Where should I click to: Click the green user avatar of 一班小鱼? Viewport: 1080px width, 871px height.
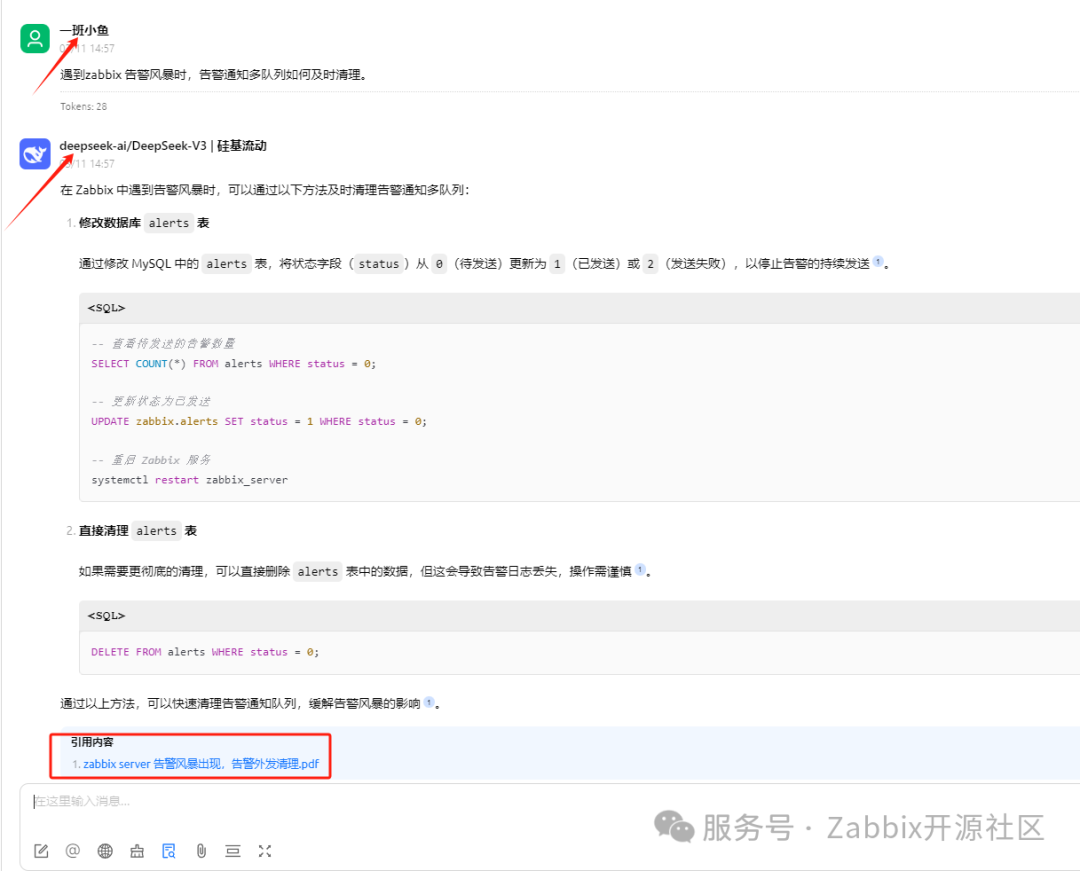[35, 38]
